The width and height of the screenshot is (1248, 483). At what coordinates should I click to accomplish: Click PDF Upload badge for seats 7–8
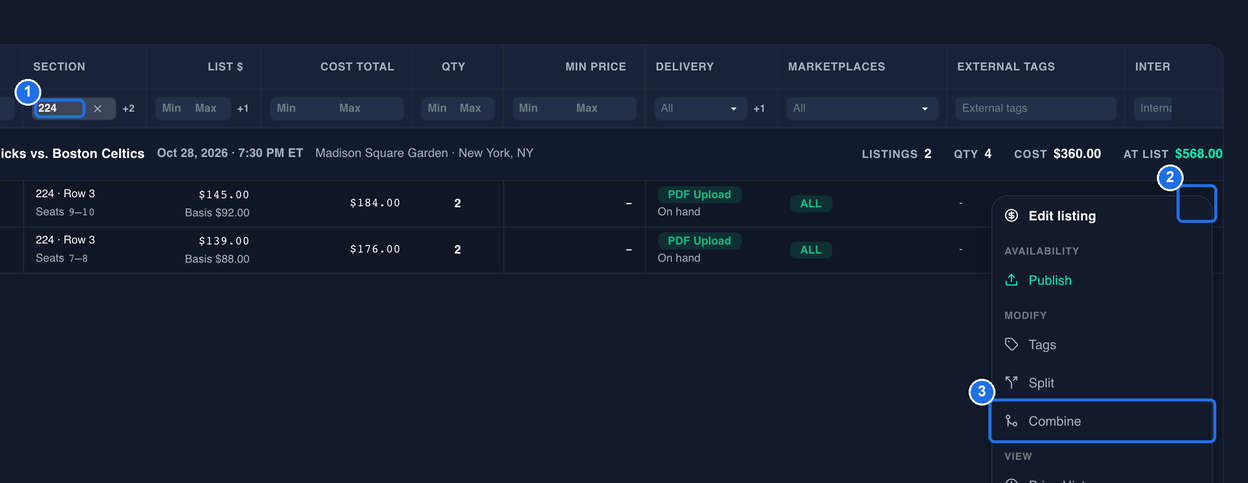tap(699, 241)
